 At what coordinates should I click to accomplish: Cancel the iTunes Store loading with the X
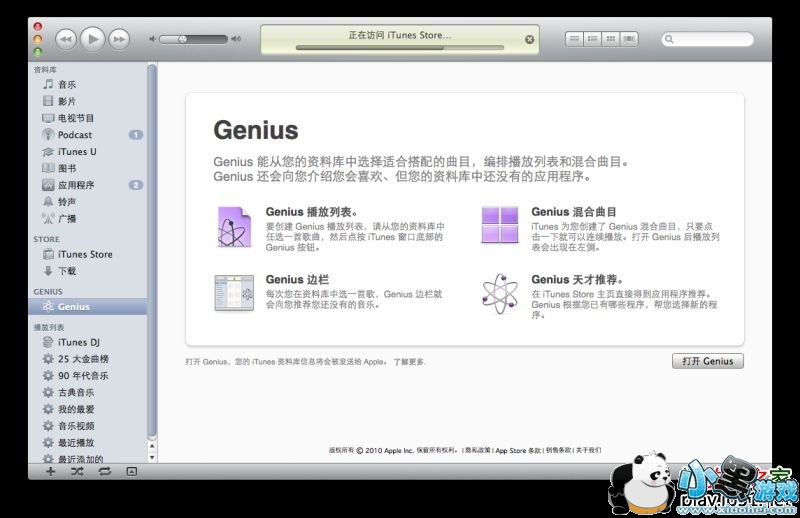530,39
